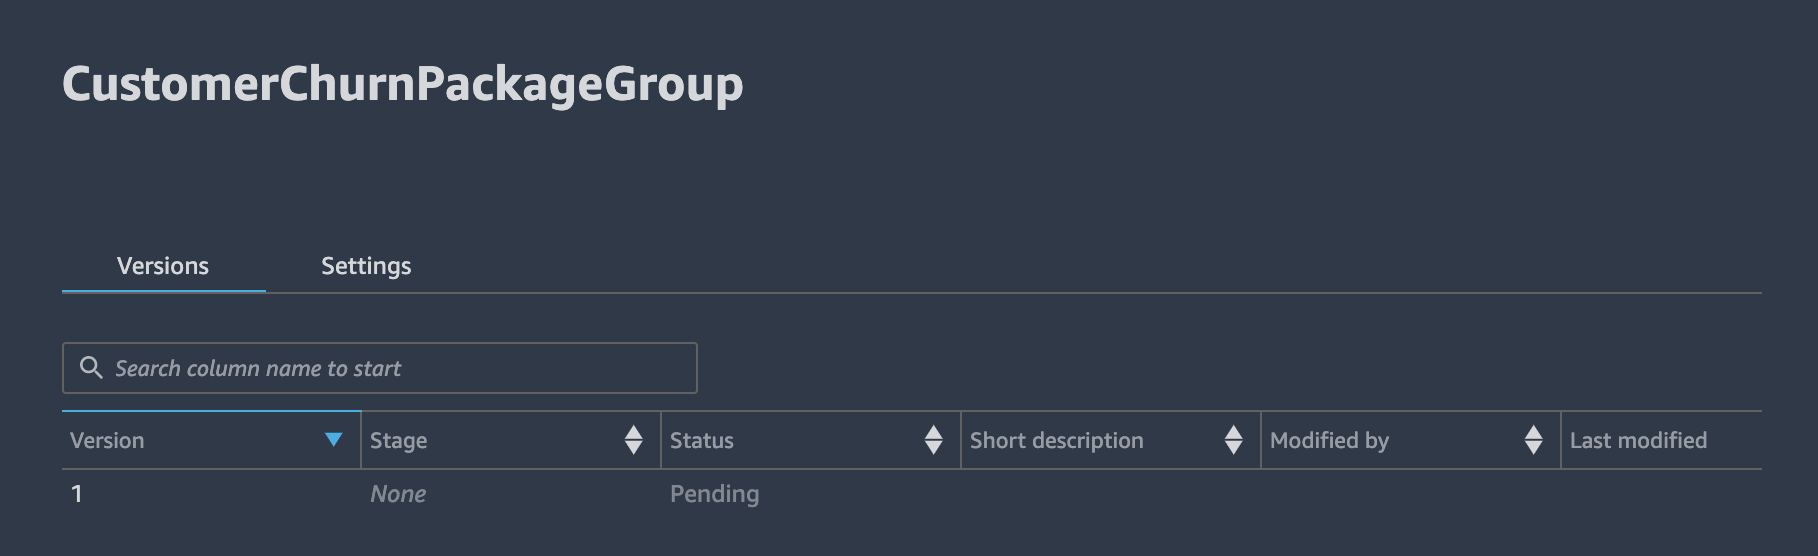Switch to the Versions tab
The width and height of the screenshot is (1818, 556).
click(x=163, y=266)
